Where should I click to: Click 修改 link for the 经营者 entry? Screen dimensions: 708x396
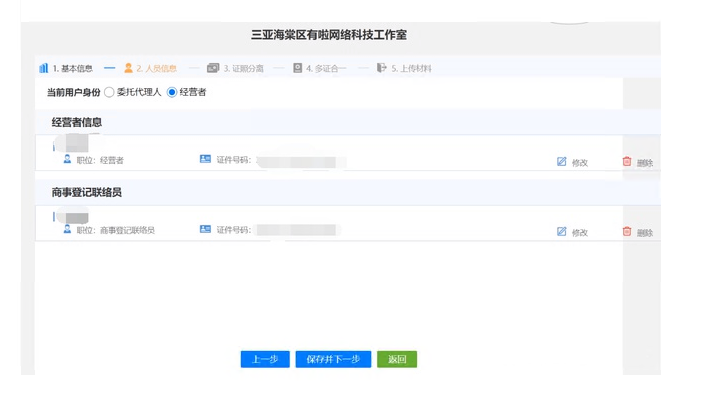580,163
